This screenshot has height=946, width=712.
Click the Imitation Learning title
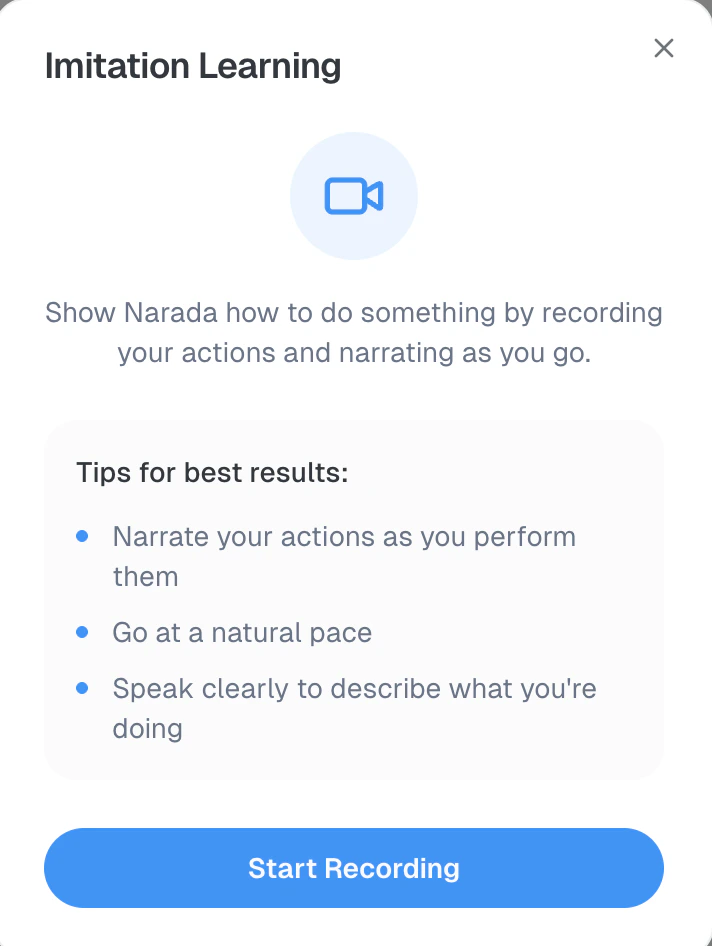pyautogui.click(x=192, y=66)
